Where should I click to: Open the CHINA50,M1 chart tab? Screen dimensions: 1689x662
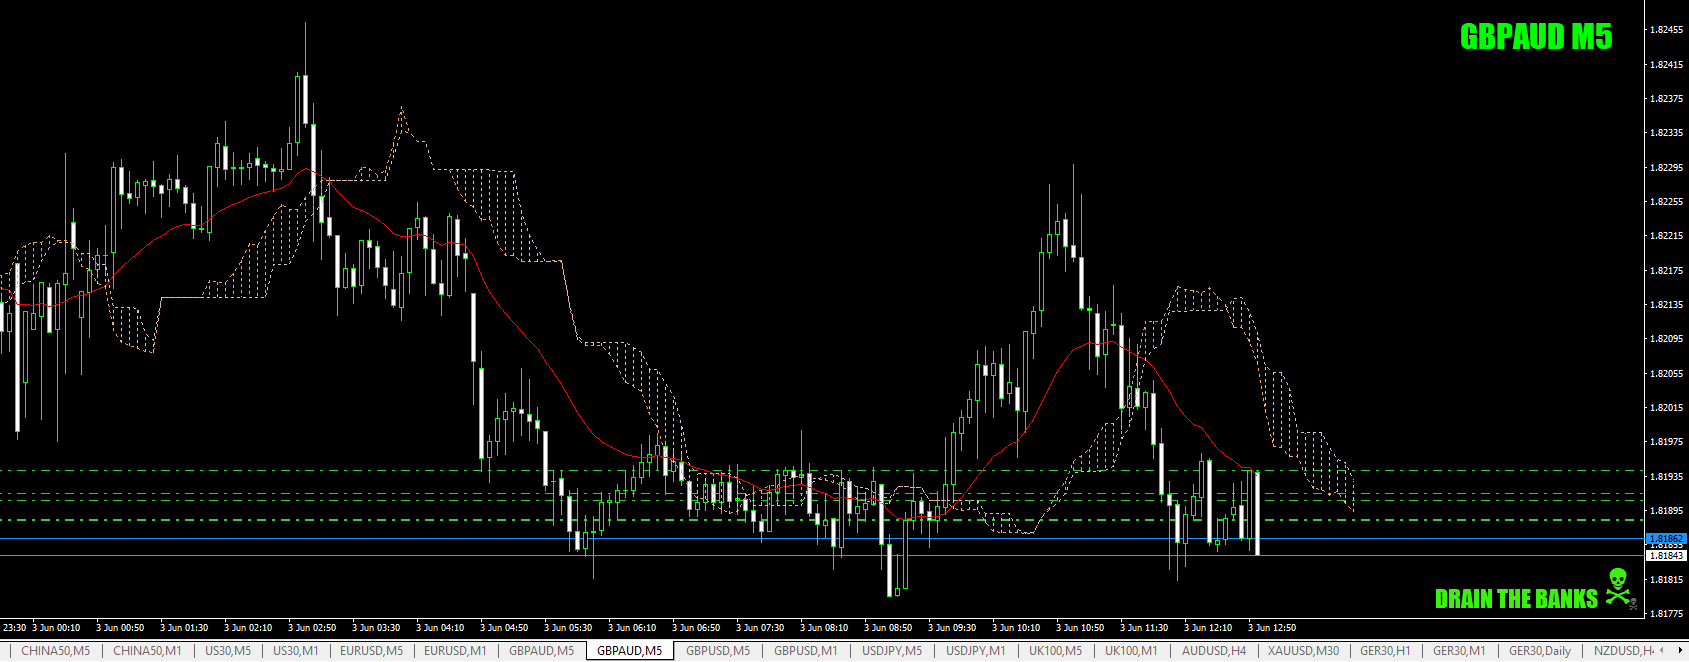147,651
